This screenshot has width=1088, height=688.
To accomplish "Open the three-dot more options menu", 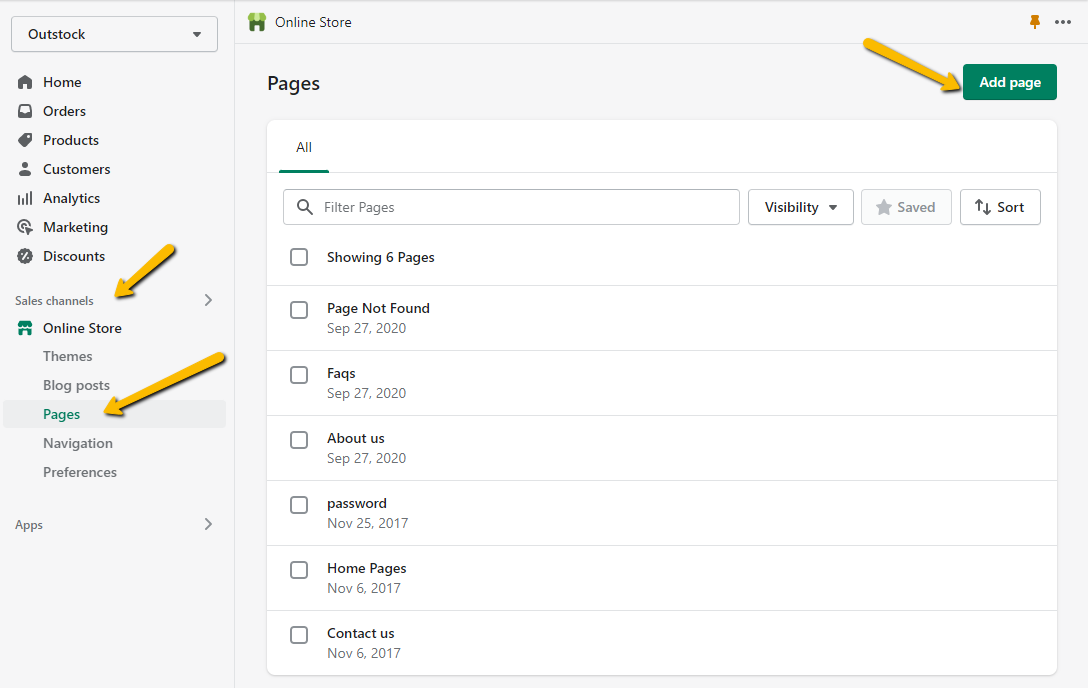I will [x=1063, y=22].
